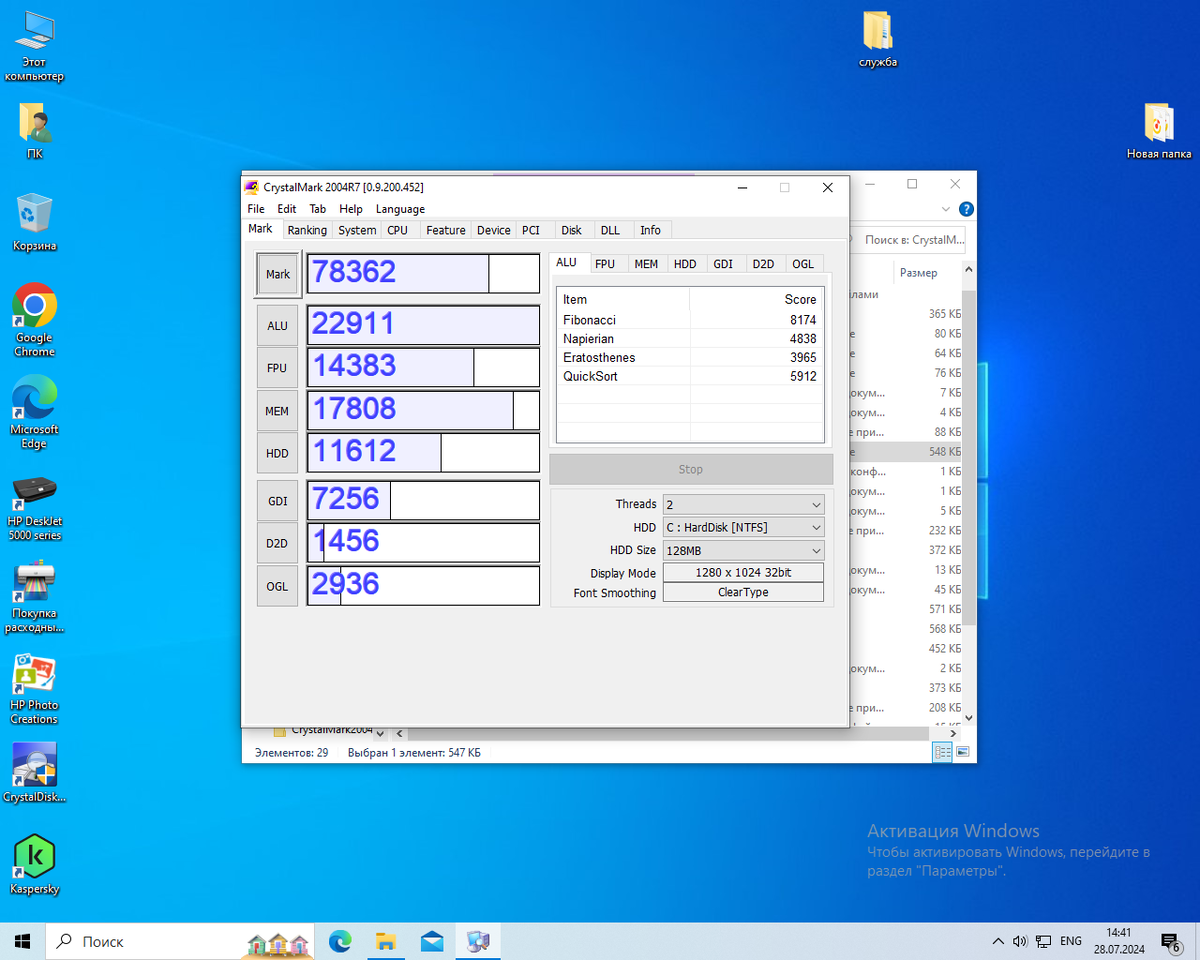Open HP DeskJet 5000 series shortcut
Image resolution: width=1200 pixels, height=960 pixels.
(x=34, y=506)
